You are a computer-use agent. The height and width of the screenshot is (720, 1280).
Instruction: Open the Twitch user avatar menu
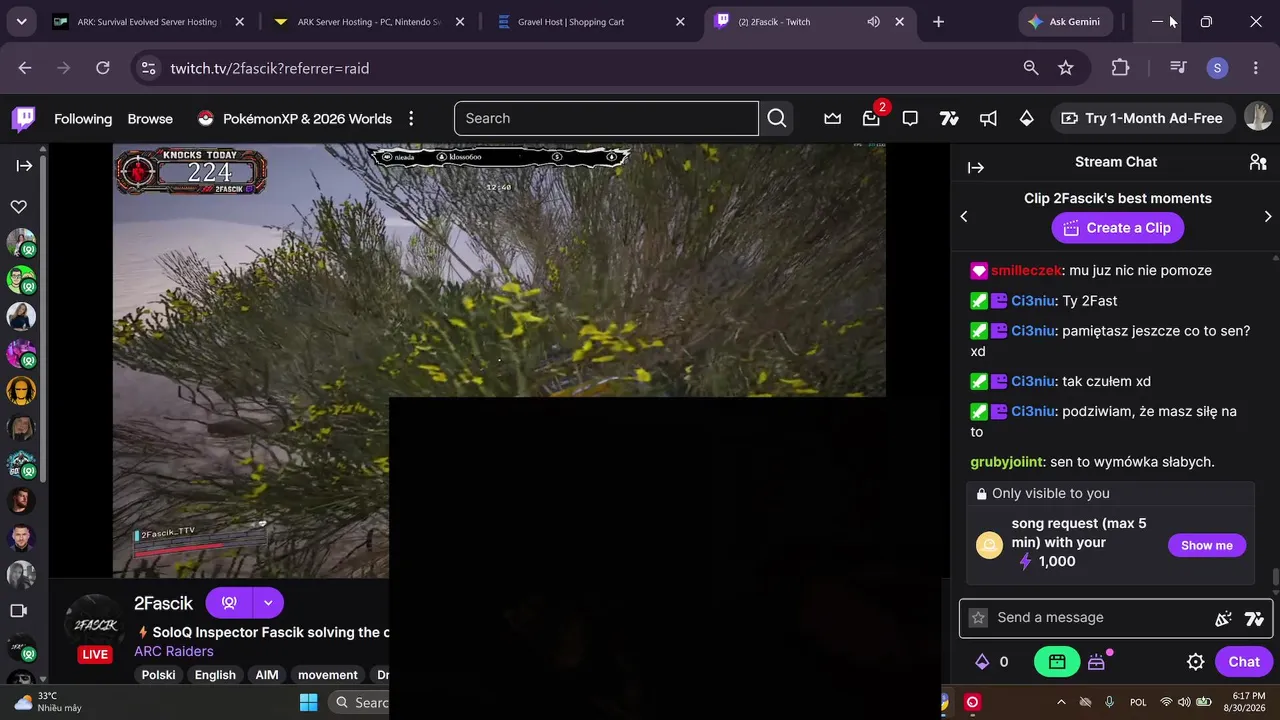coord(1258,117)
